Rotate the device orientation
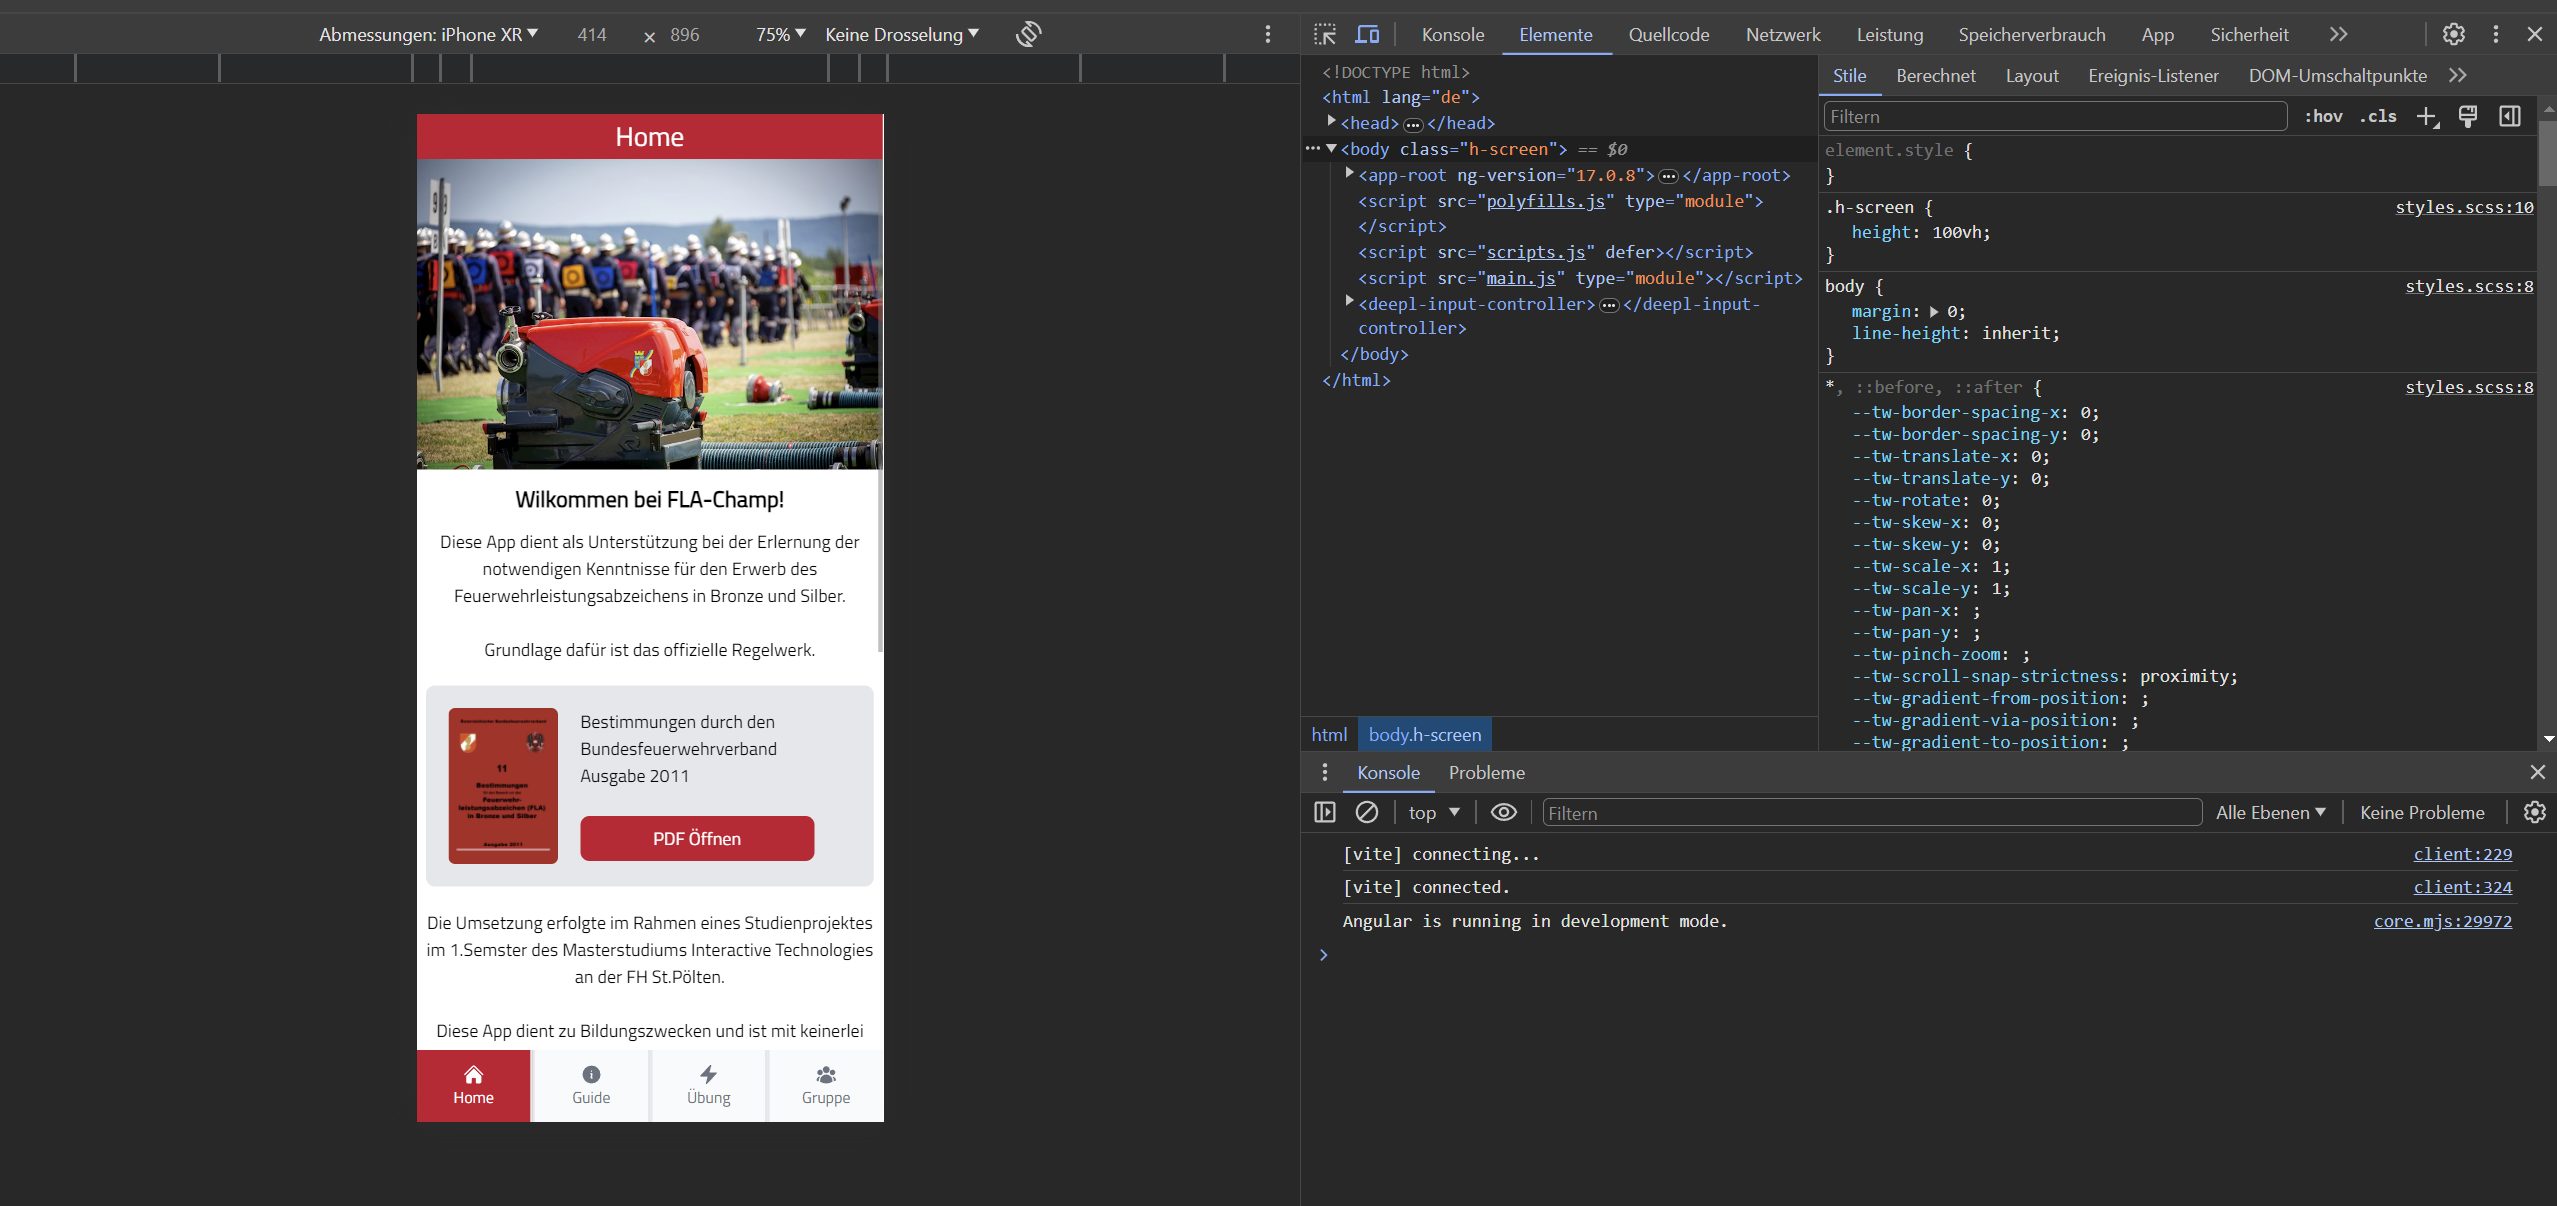The height and width of the screenshot is (1206, 2557). (x=1028, y=34)
